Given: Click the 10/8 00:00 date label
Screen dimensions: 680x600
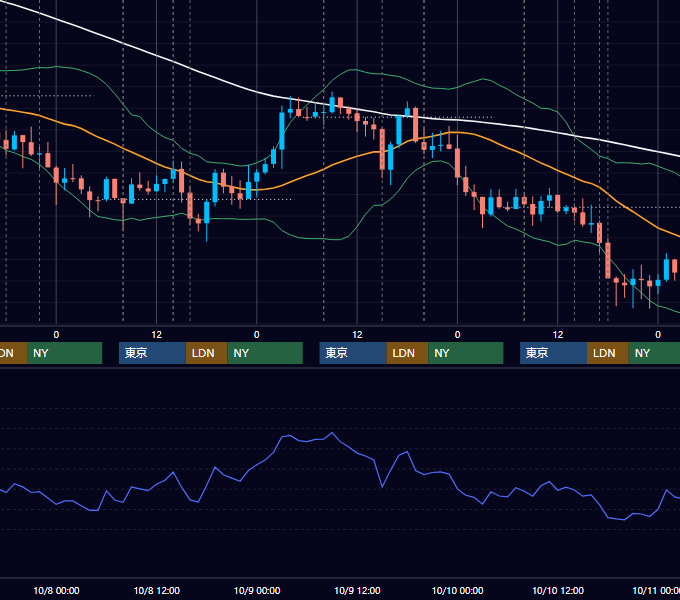Looking at the screenshot, I should [56, 590].
